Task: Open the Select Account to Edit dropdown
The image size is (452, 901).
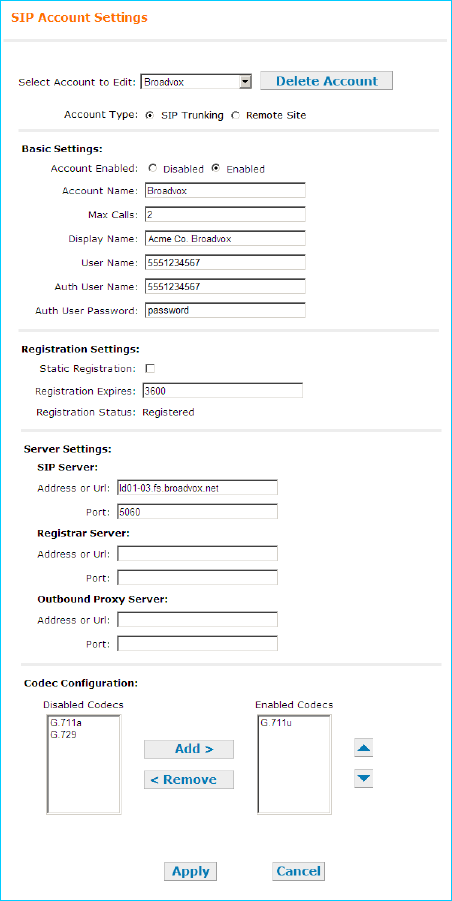Action: [x=196, y=82]
